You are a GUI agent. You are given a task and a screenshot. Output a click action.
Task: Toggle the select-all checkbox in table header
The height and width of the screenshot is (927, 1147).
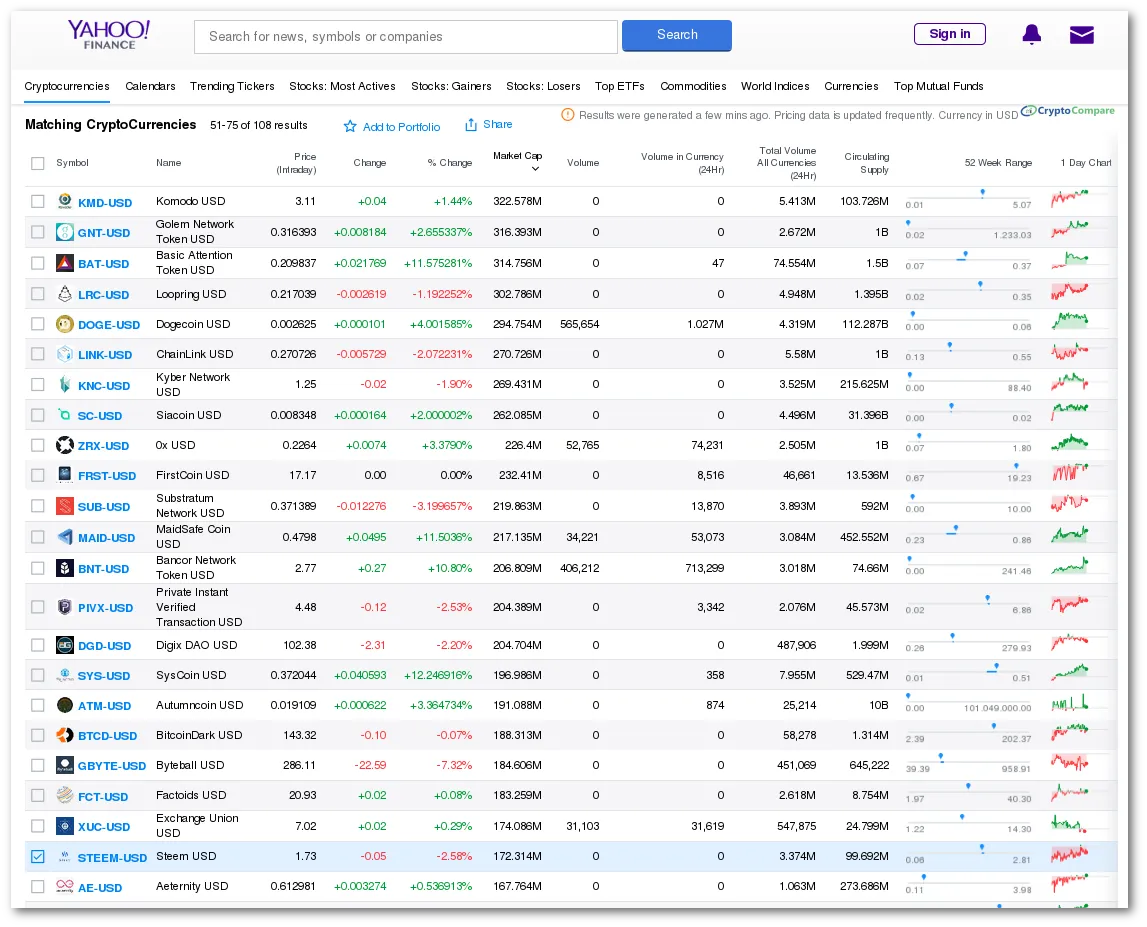pos(38,163)
